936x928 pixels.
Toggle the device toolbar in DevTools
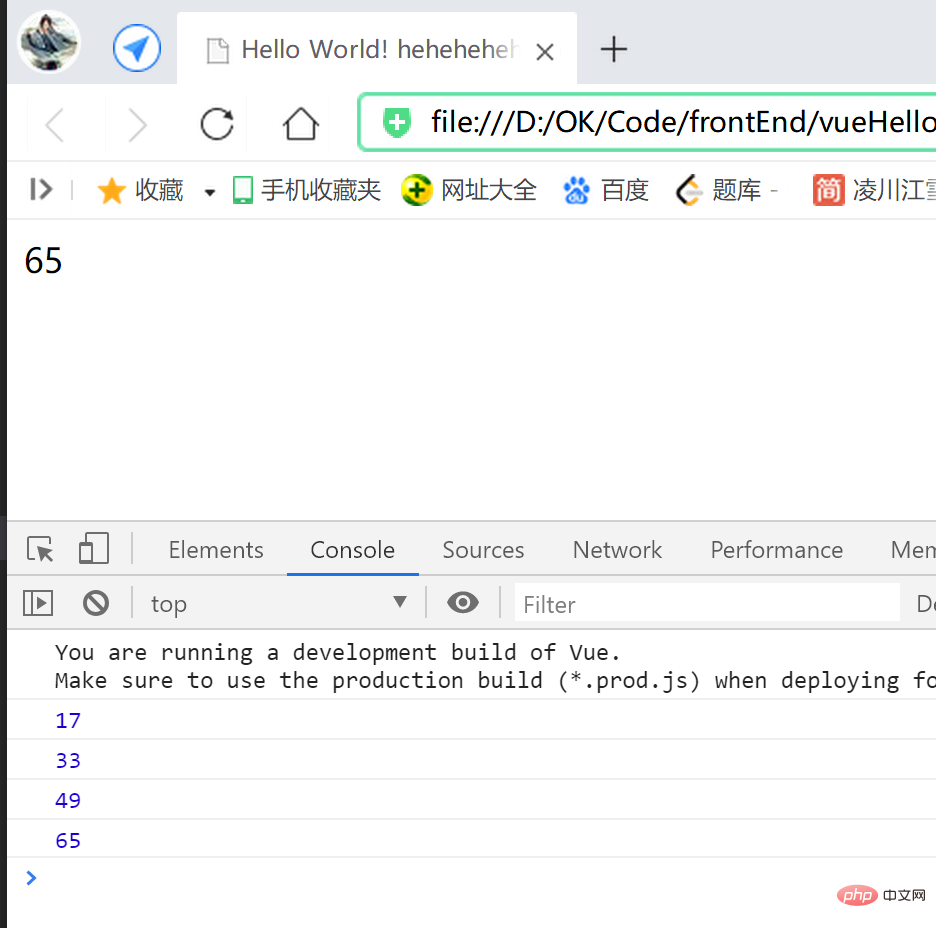coord(93,549)
